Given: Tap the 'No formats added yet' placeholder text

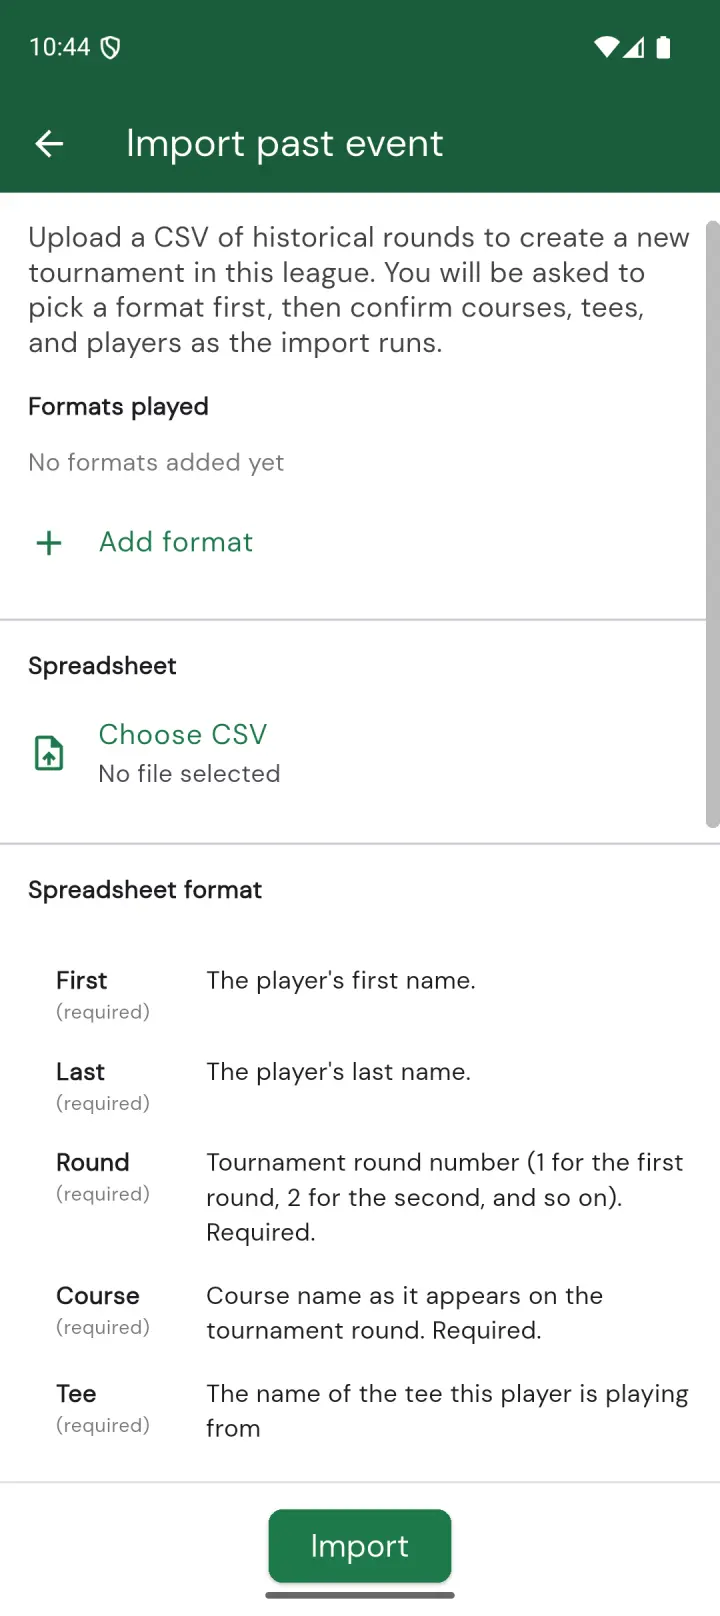Looking at the screenshot, I should tap(156, 462).
